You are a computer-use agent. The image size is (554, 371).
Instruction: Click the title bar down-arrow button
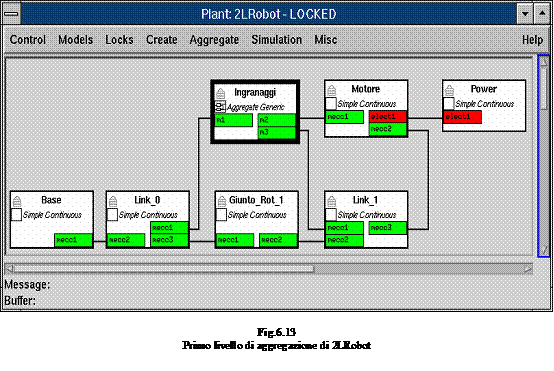[525, 14]
